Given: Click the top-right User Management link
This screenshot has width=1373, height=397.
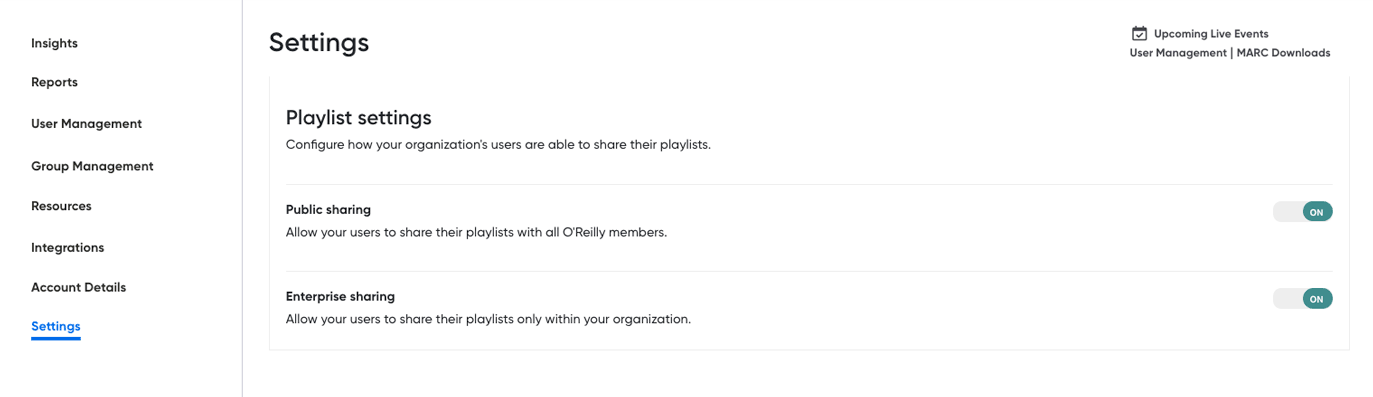Looking at the screenshot, I should (x=1178, y=53).
